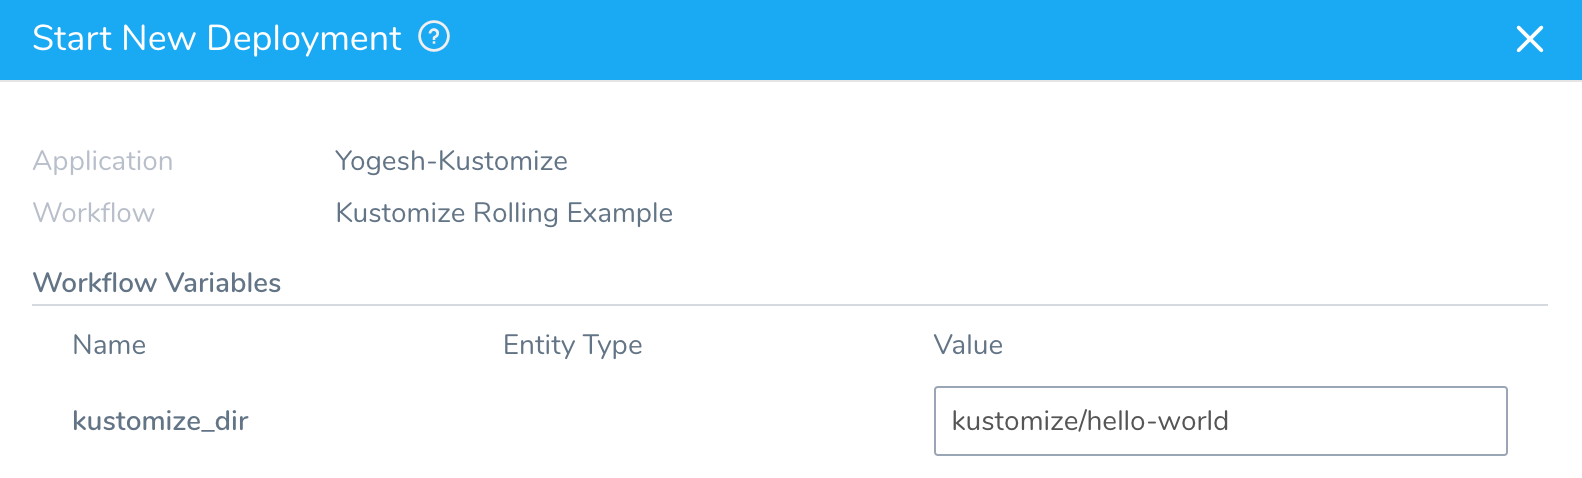Screen dimensions: 1582x478
Task: Click the Workflow field label
Action: 94,213
